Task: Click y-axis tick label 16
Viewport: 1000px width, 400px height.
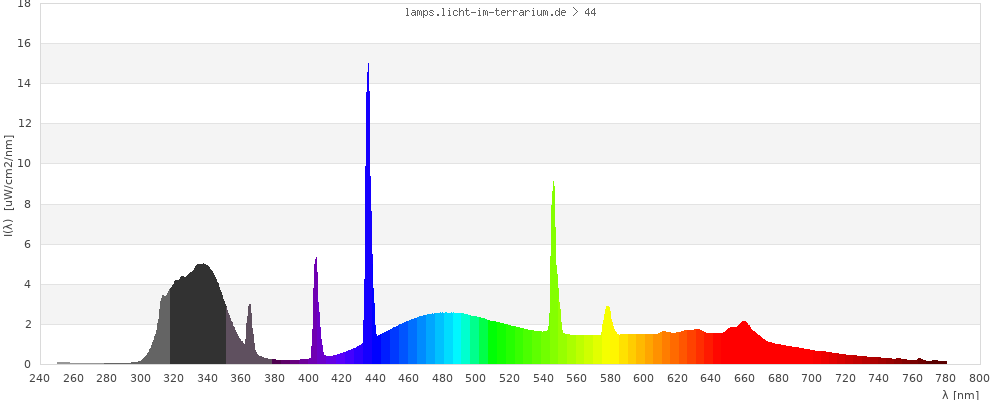Action: click(x=25, y=43)
